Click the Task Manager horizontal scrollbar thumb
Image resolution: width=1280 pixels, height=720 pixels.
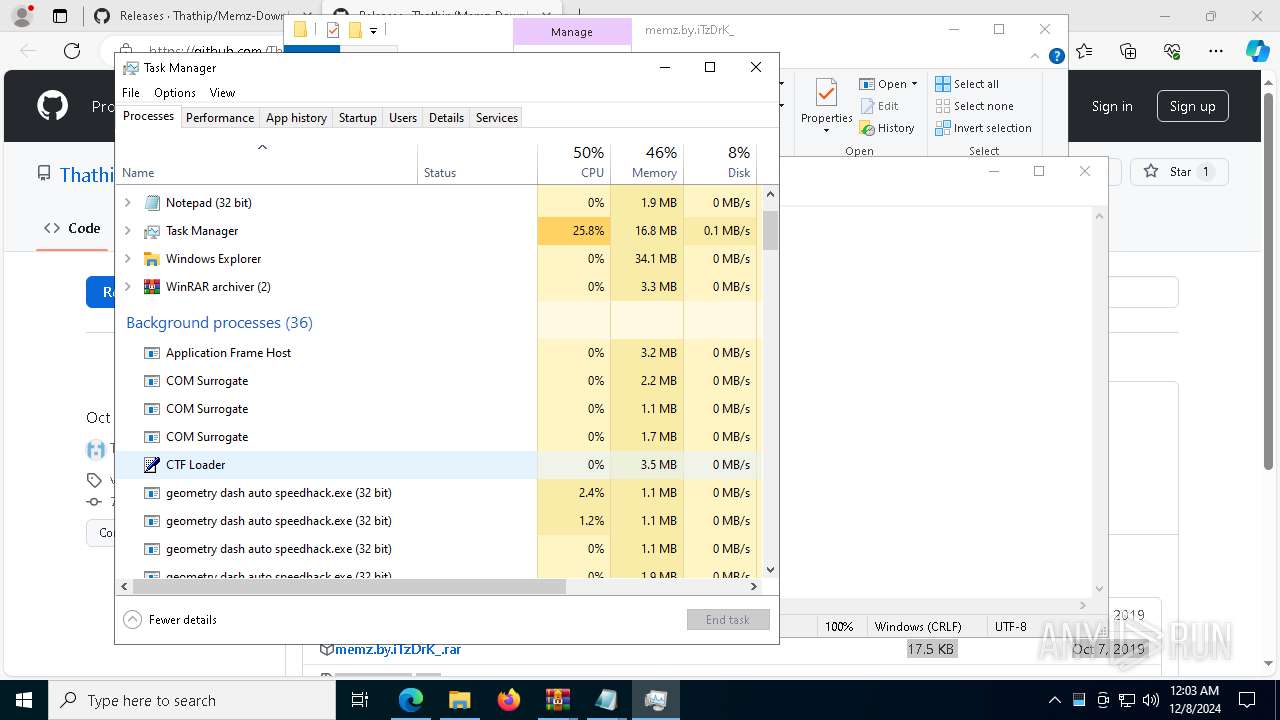(349, 587)
